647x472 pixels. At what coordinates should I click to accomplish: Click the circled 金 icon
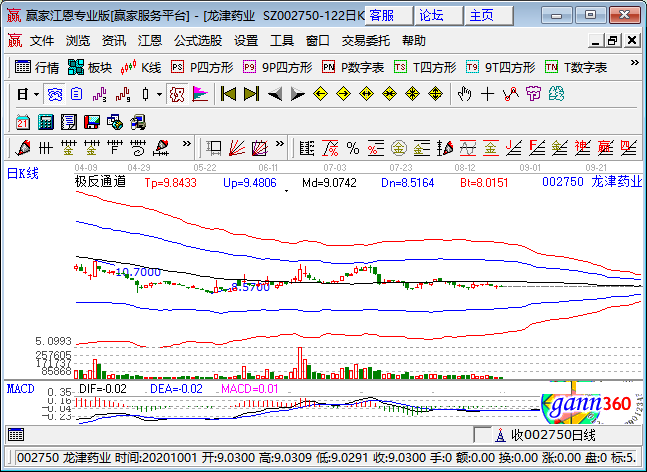398,148
